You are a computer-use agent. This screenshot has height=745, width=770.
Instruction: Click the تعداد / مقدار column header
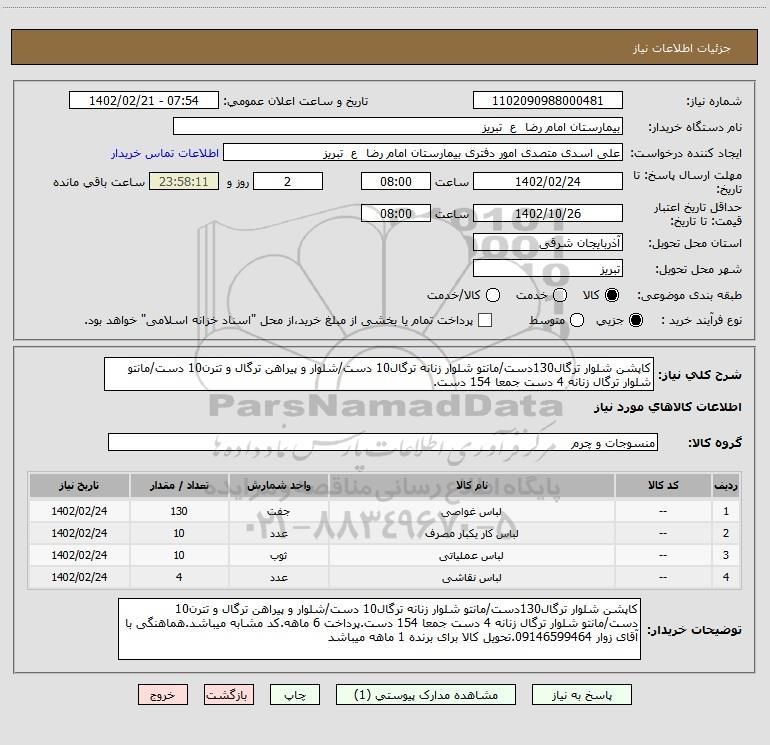(179, 486)
